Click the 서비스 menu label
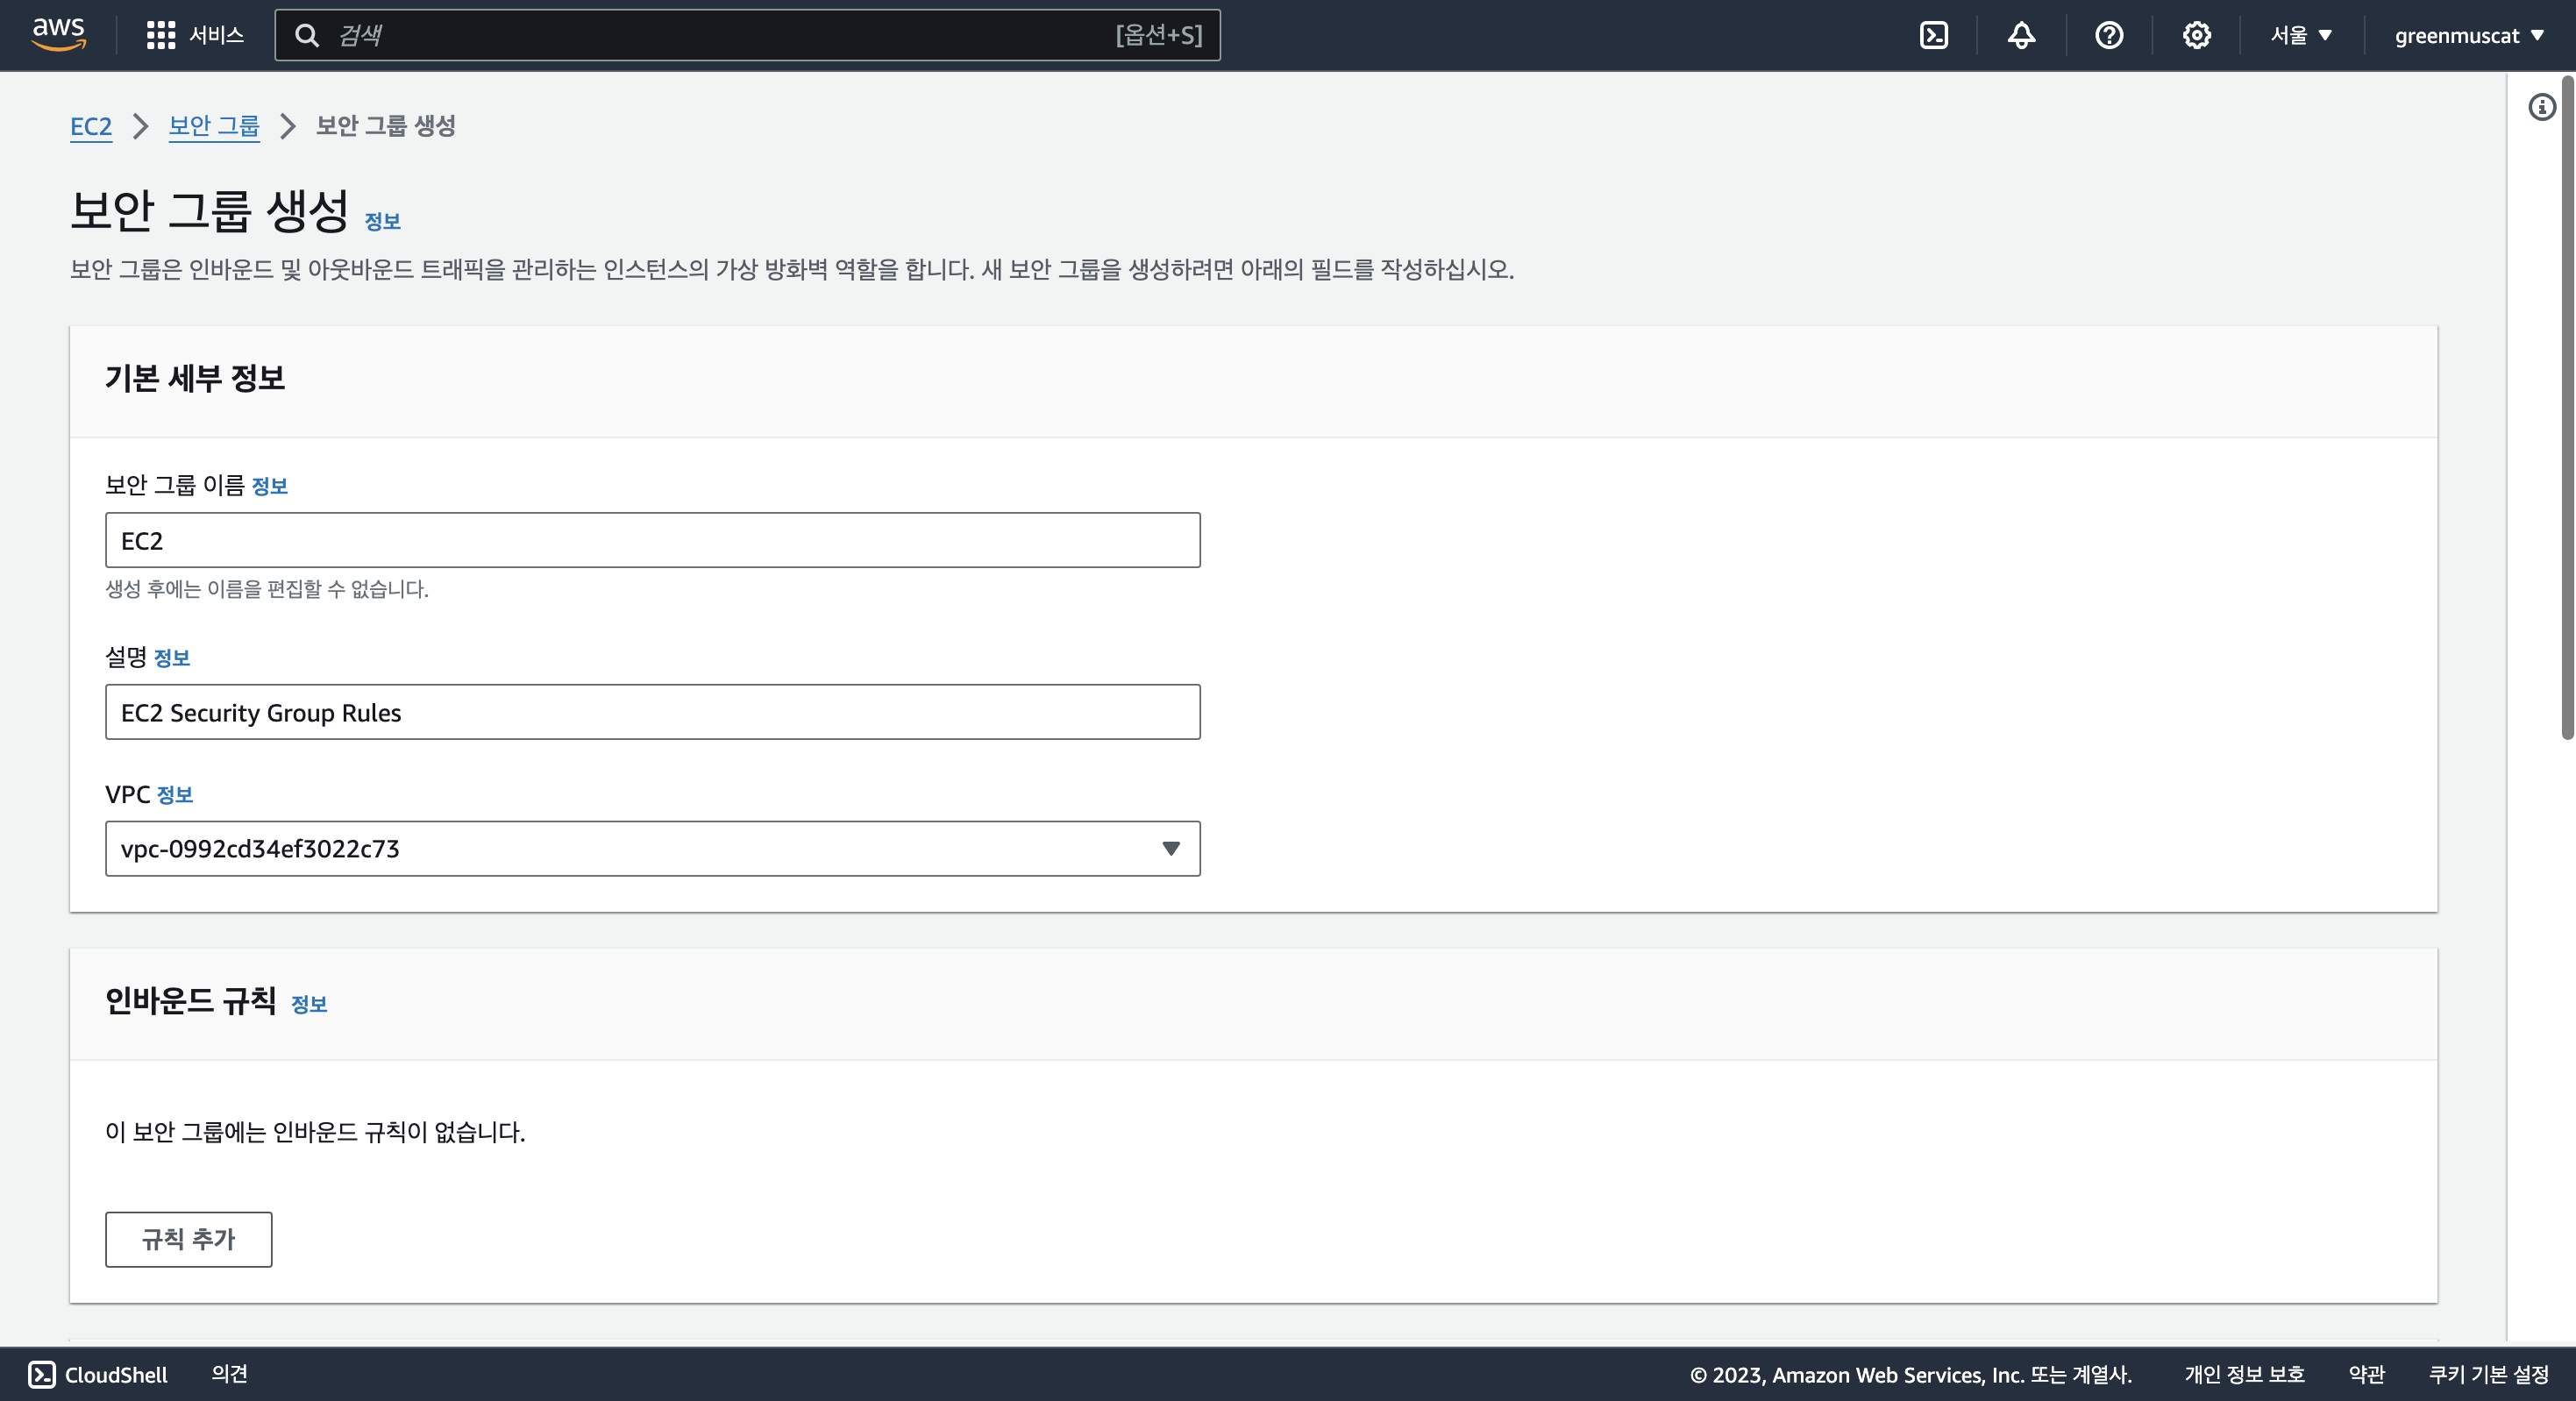This screenshot has height=1401, width=2576. tap(217, 35)
